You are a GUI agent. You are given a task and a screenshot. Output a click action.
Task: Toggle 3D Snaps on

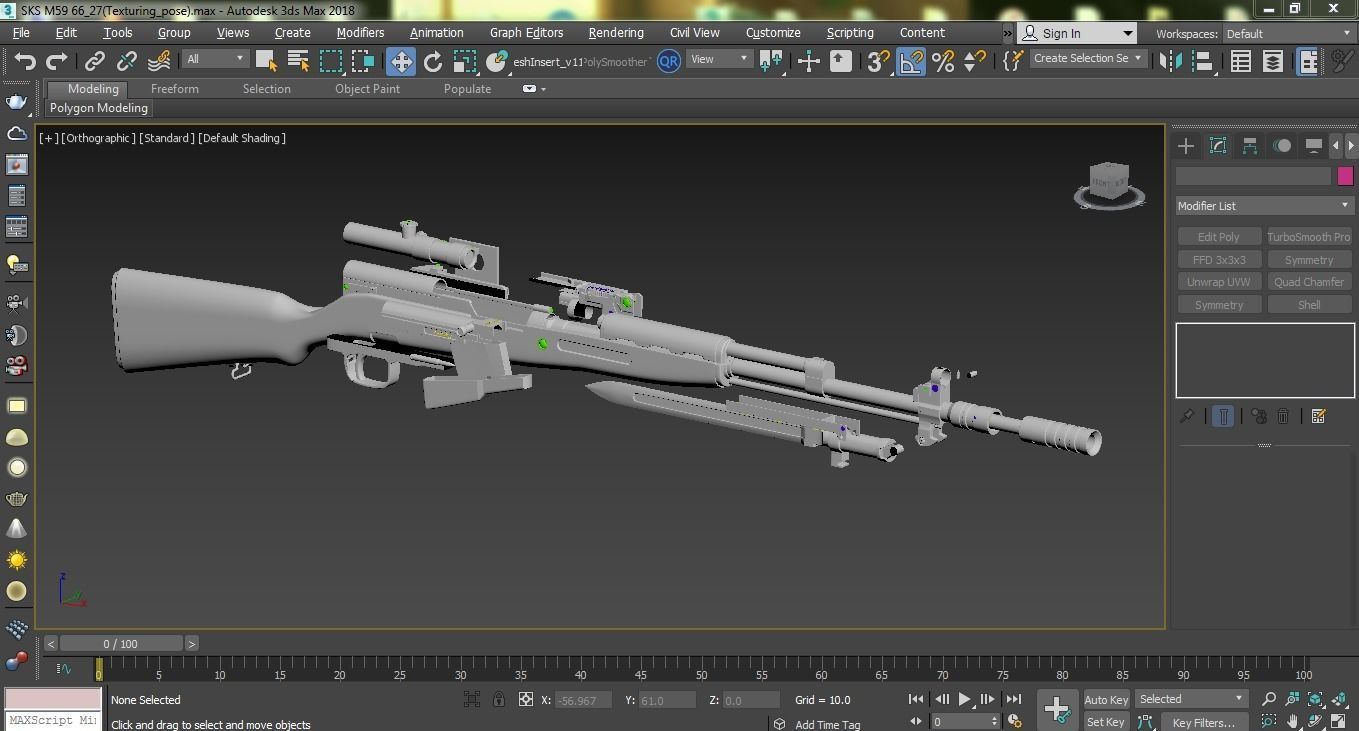click(878, 61)
